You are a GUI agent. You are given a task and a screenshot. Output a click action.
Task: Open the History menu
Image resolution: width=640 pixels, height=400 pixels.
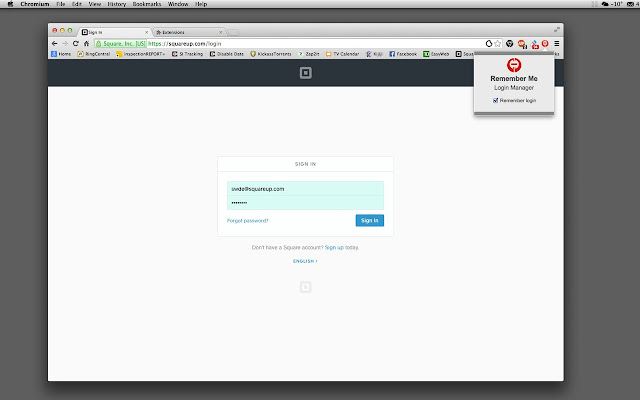[117, 4]
